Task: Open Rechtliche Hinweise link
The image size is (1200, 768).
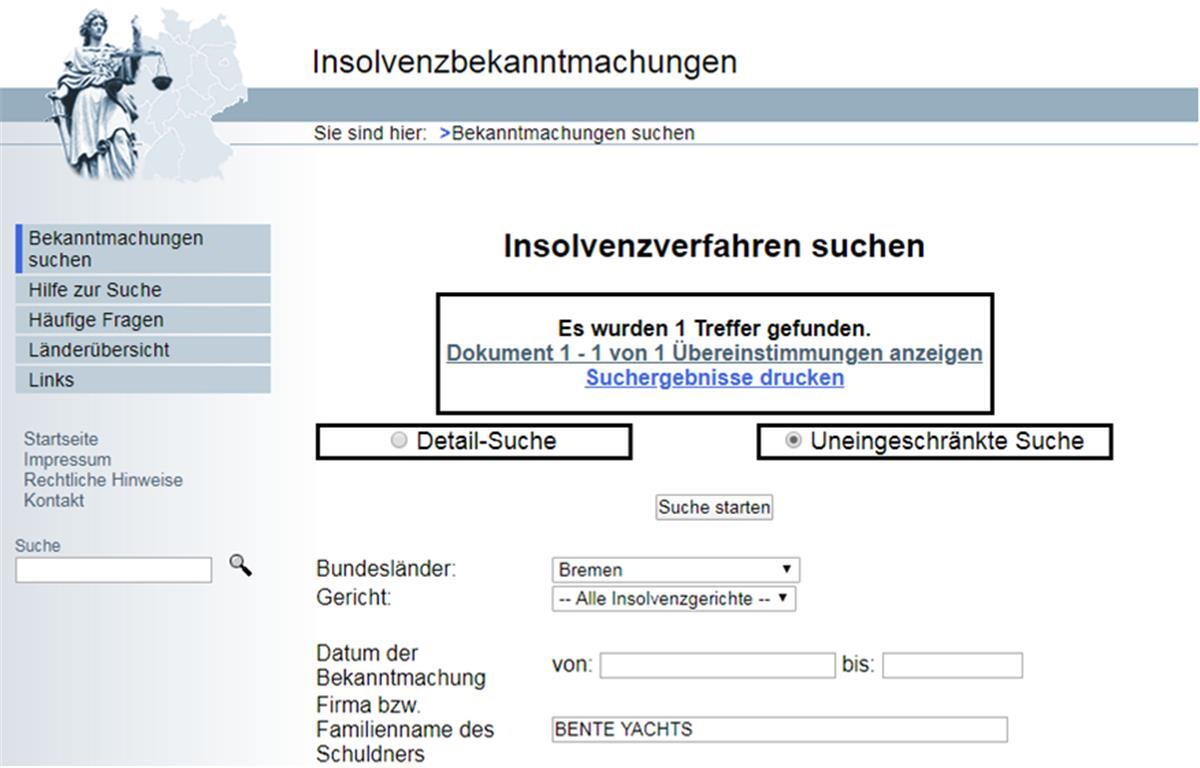Action: (103, 480)
